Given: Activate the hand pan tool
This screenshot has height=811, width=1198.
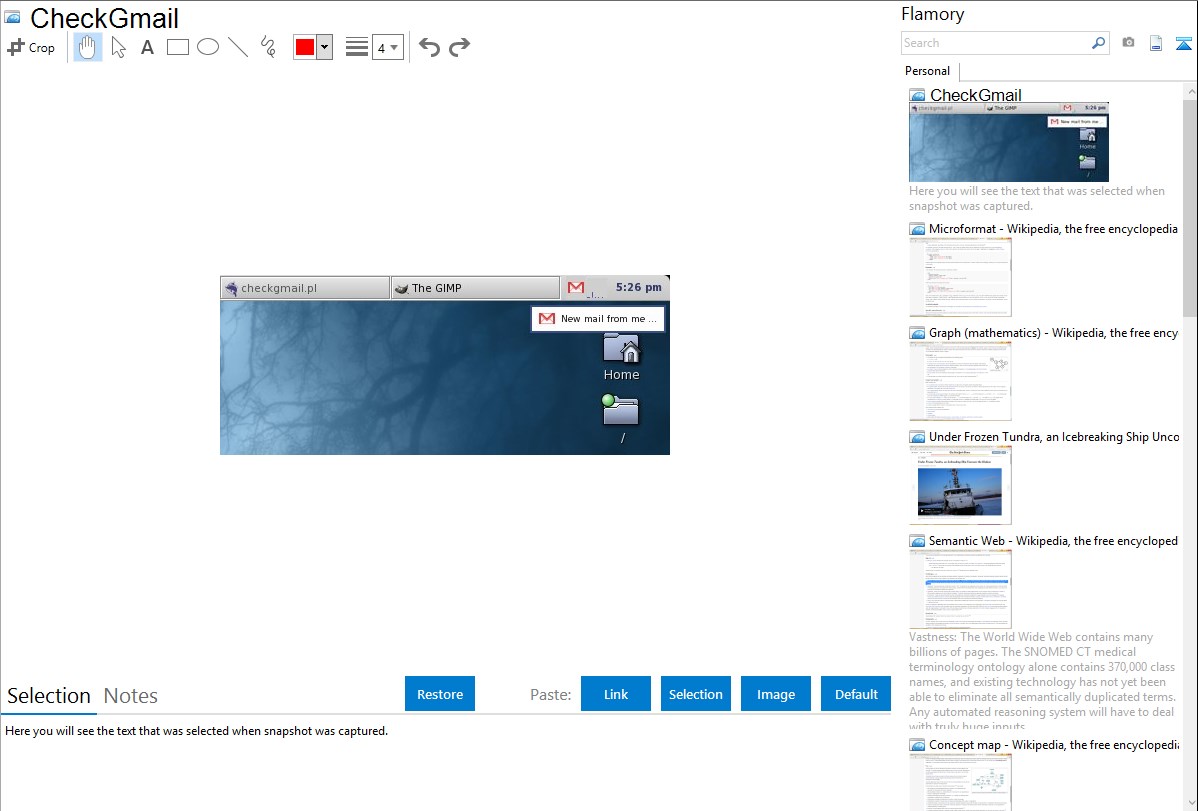Looking at the screenshot, I should click(x=88, y=47).
